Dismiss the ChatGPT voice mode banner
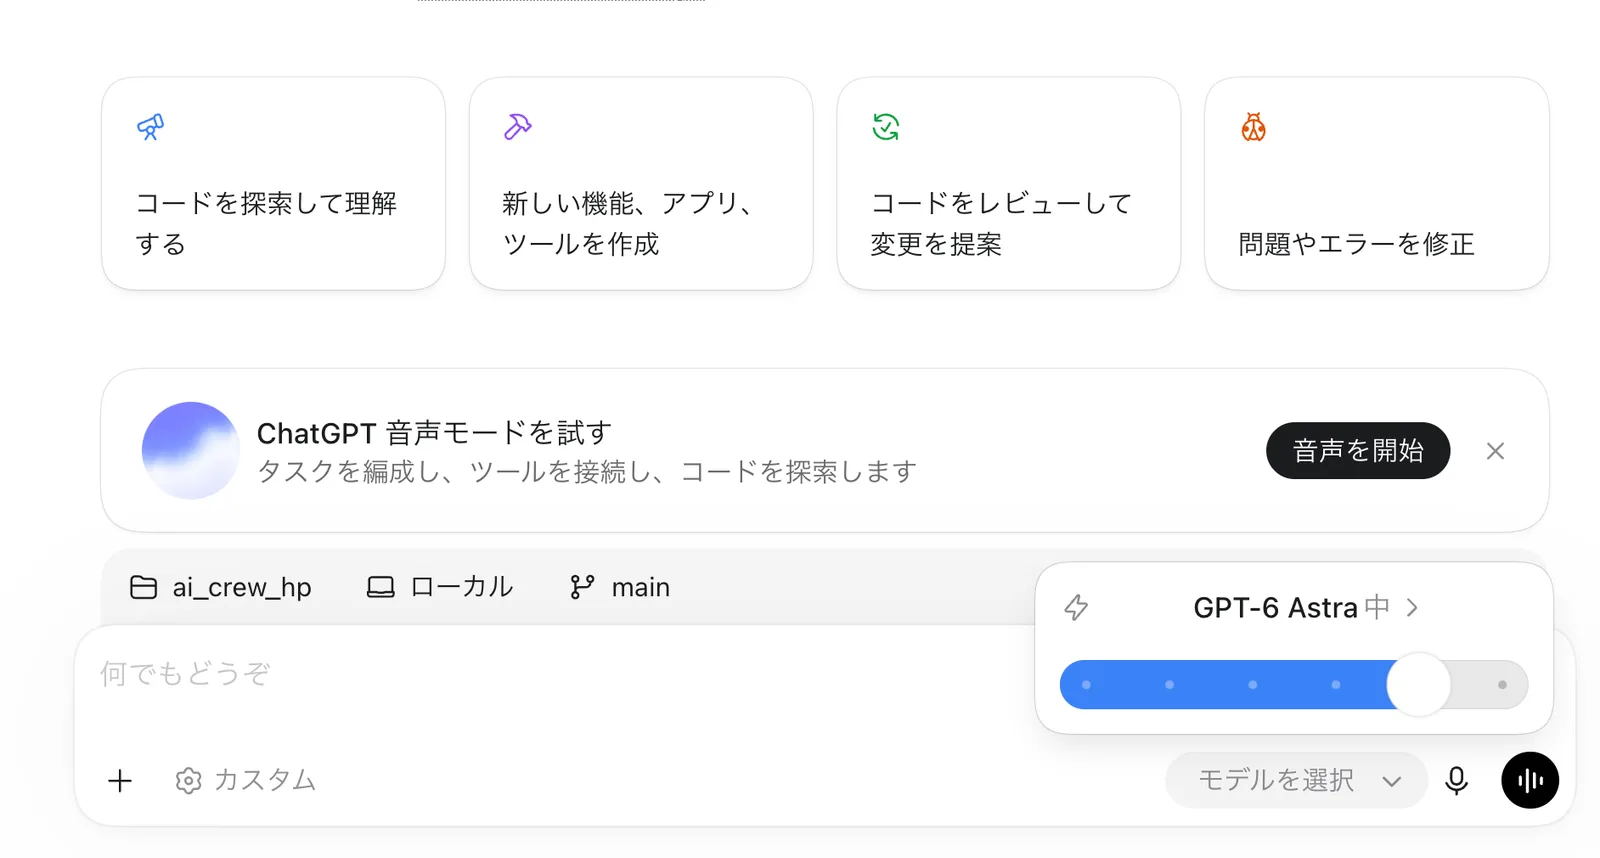 1495,451
